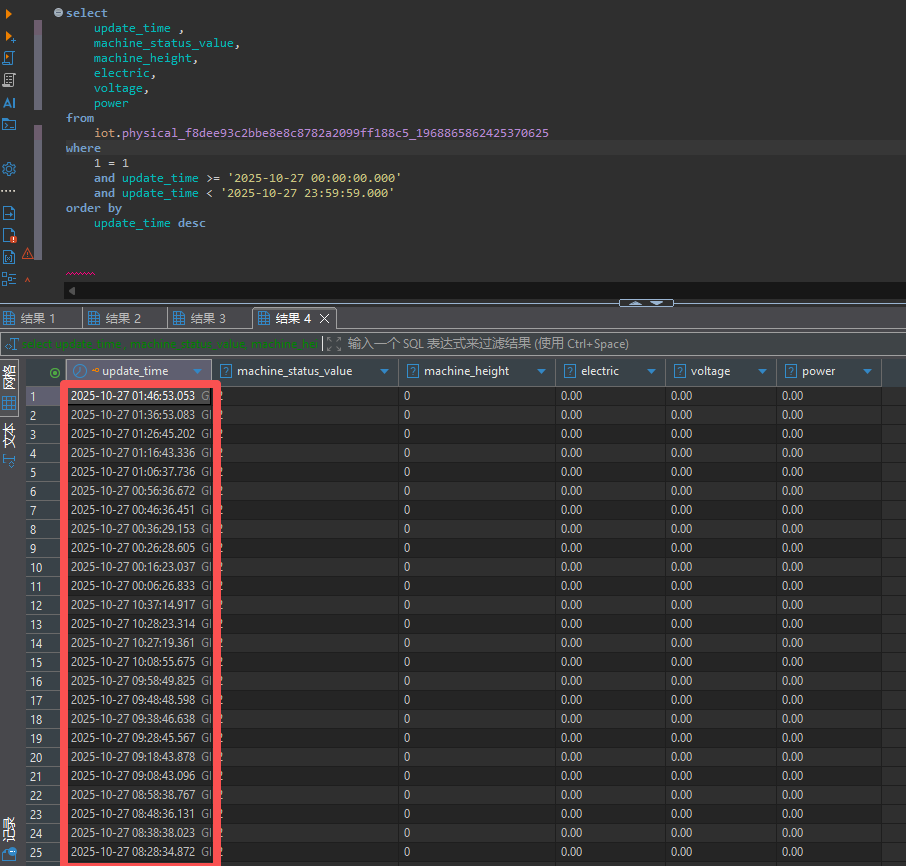Close the 结果 4 tab

324,318
